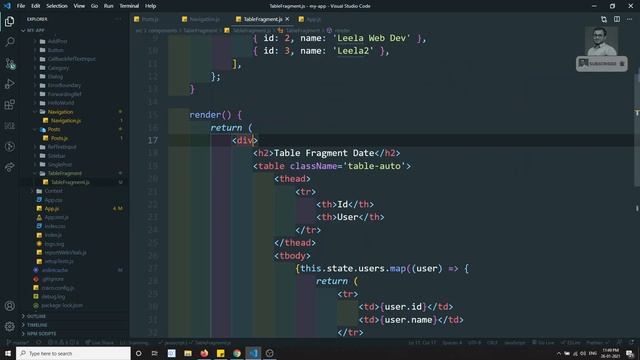The height and width of the screenshot is (360, 640).
Task: Click the Open Changes icon in the editor title bar
Action: (x=604, y=19)
